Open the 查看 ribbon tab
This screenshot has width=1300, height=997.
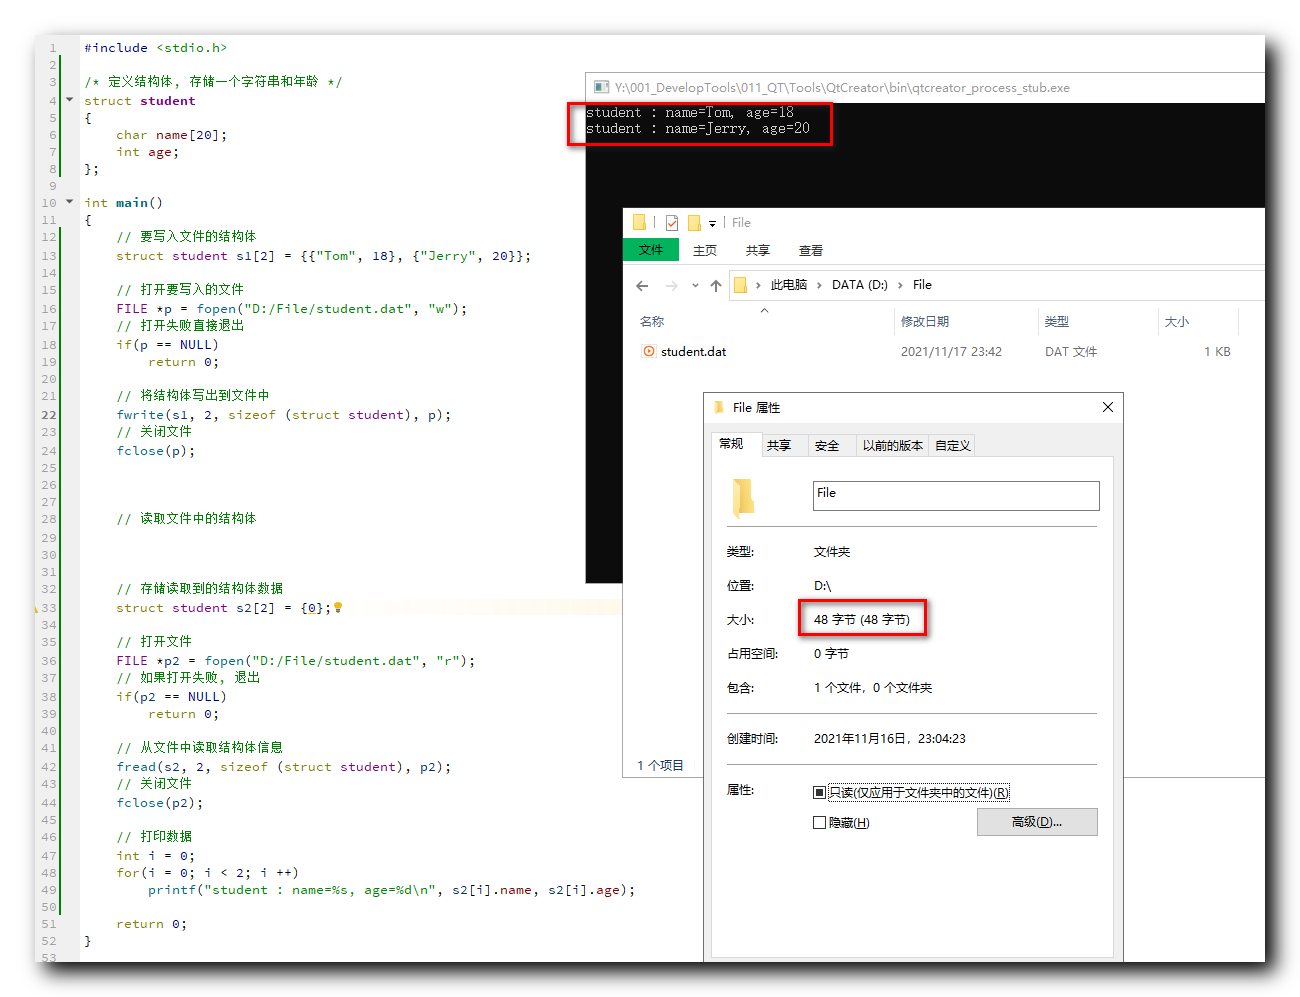(811, 250)
